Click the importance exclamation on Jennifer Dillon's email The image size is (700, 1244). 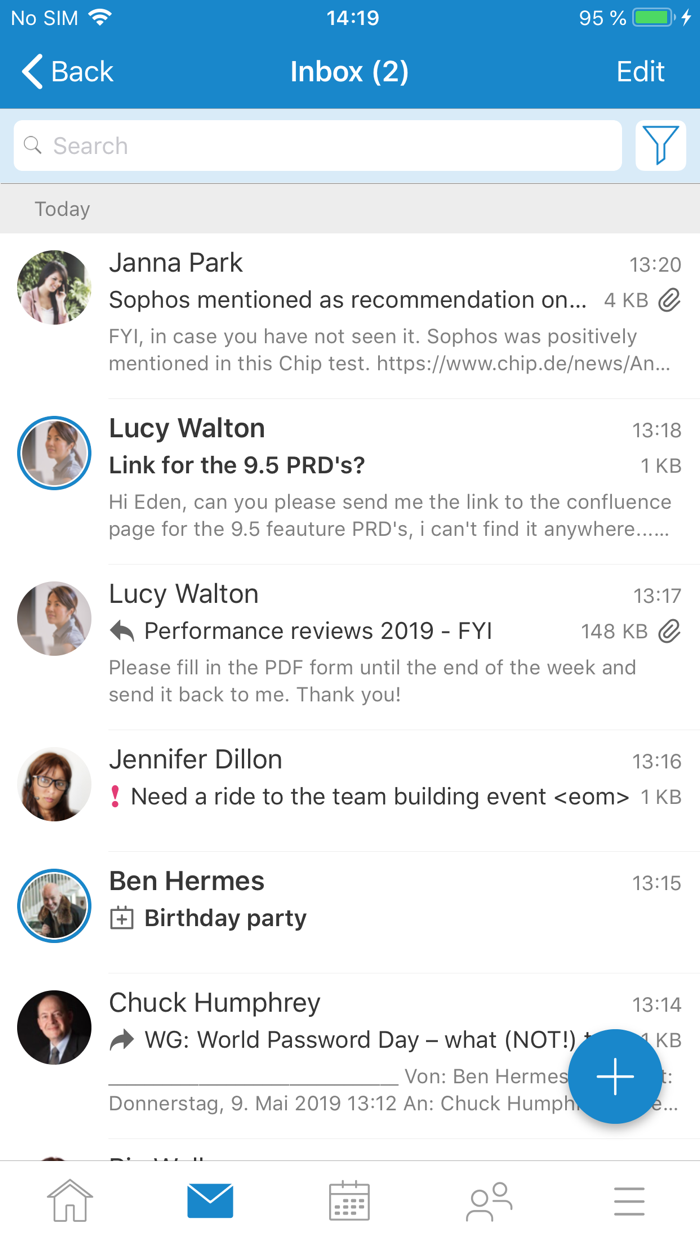tap(117, 796)
